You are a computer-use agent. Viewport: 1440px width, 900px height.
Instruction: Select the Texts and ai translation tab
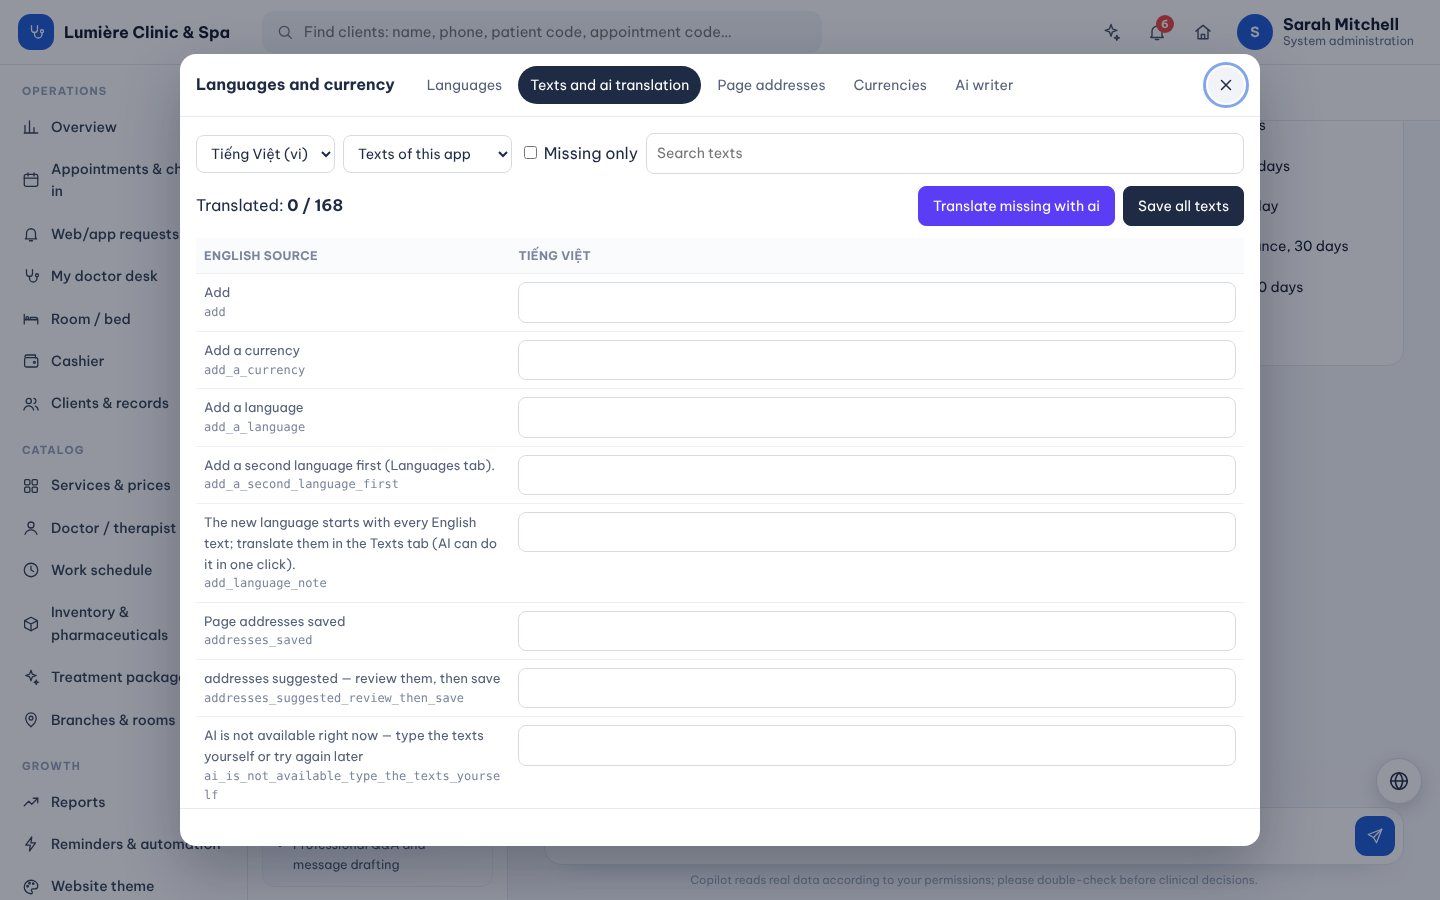click(x=609, y=85)
